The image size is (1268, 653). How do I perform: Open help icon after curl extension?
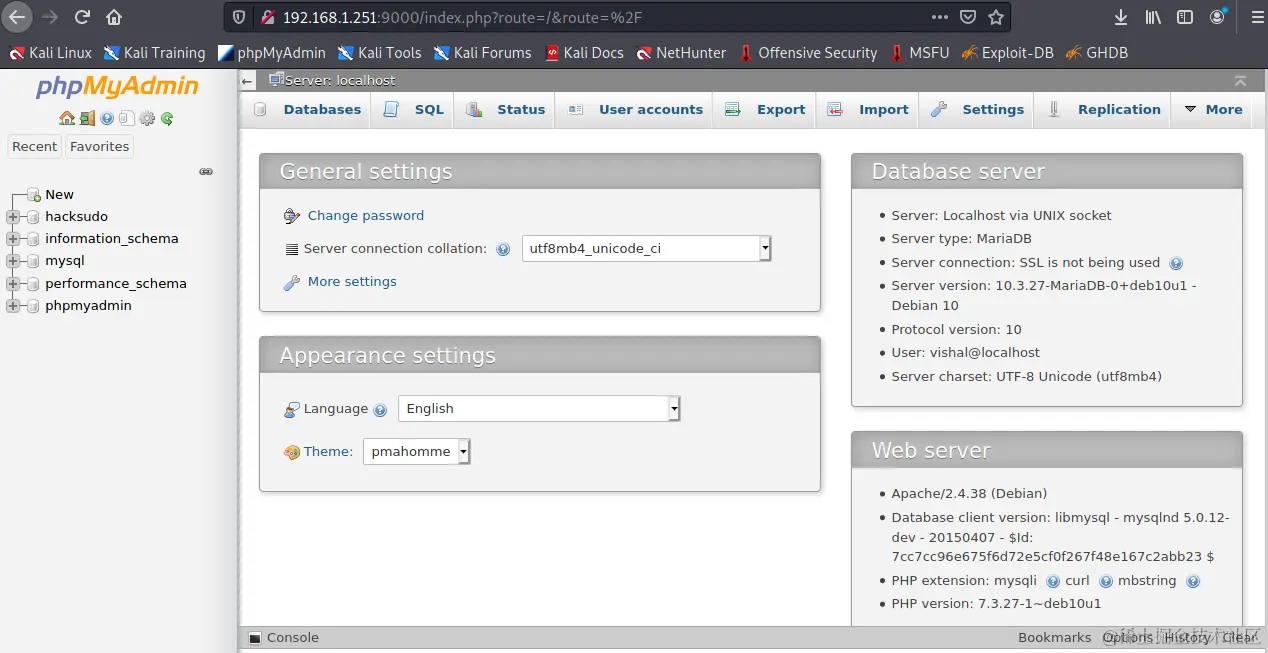(1106, 581)
